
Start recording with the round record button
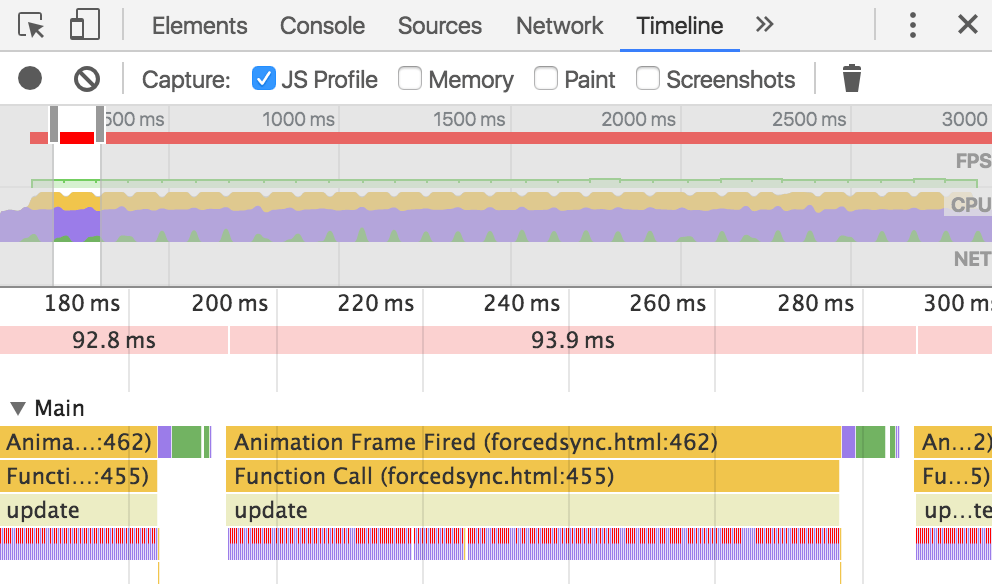pos(30,78)
